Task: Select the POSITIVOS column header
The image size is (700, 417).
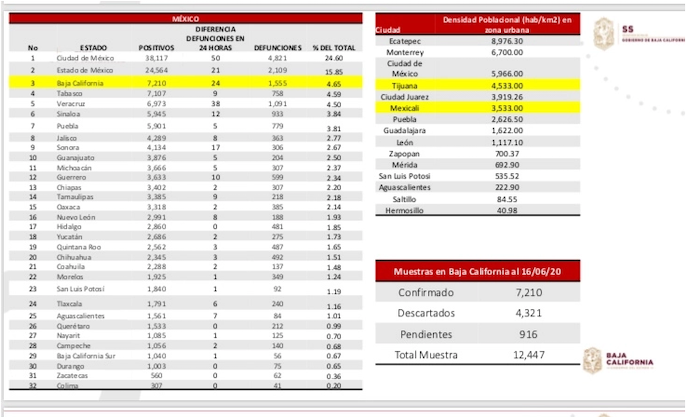Action: tap(155, 47)
